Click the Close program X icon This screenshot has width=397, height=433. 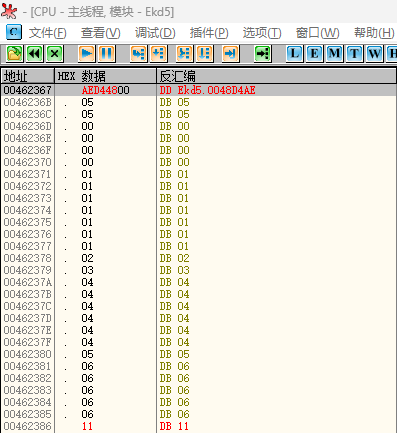coord(55,53)
